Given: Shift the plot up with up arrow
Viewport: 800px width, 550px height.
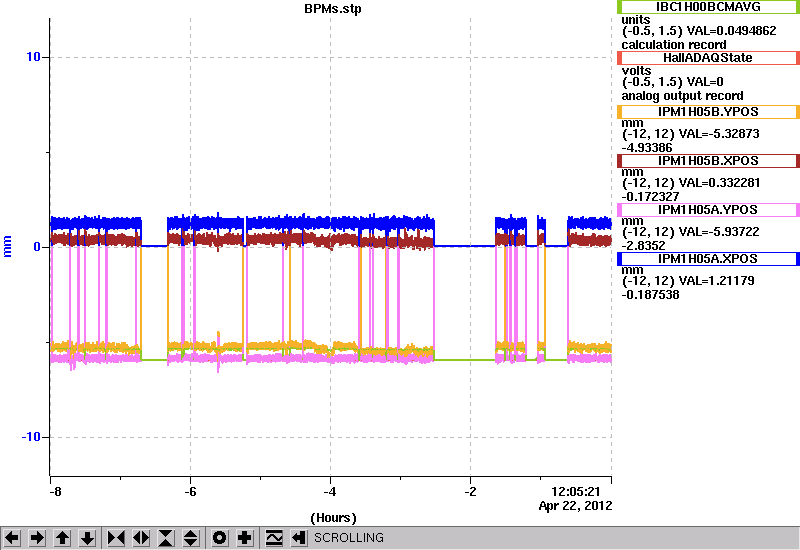Looking at the screenshot, I should pyautogui.click(x=62, y=538).
